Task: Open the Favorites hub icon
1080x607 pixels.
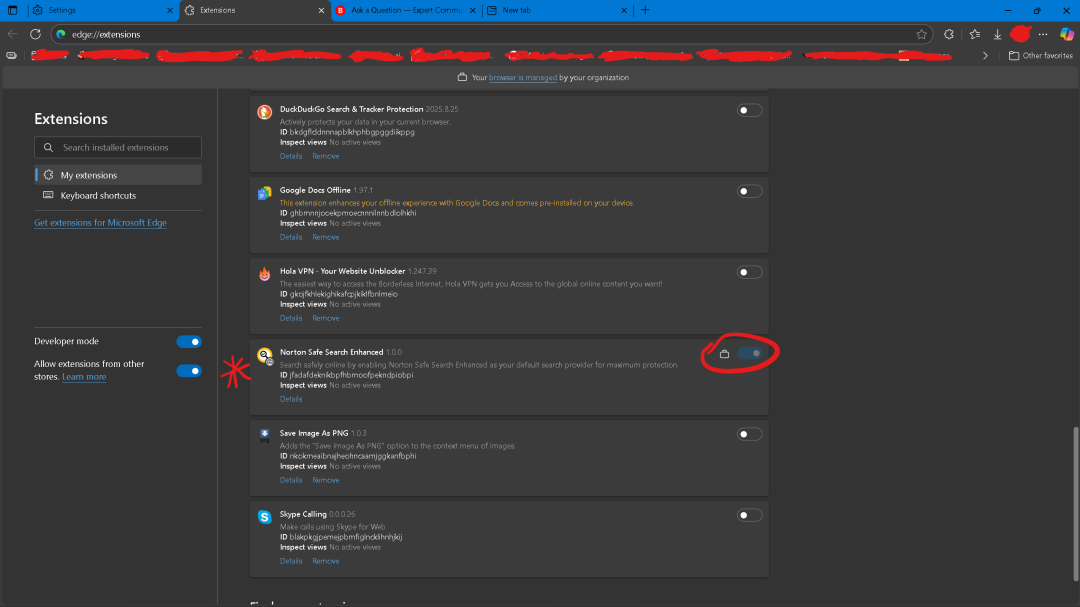Action: tap(975, 34)
